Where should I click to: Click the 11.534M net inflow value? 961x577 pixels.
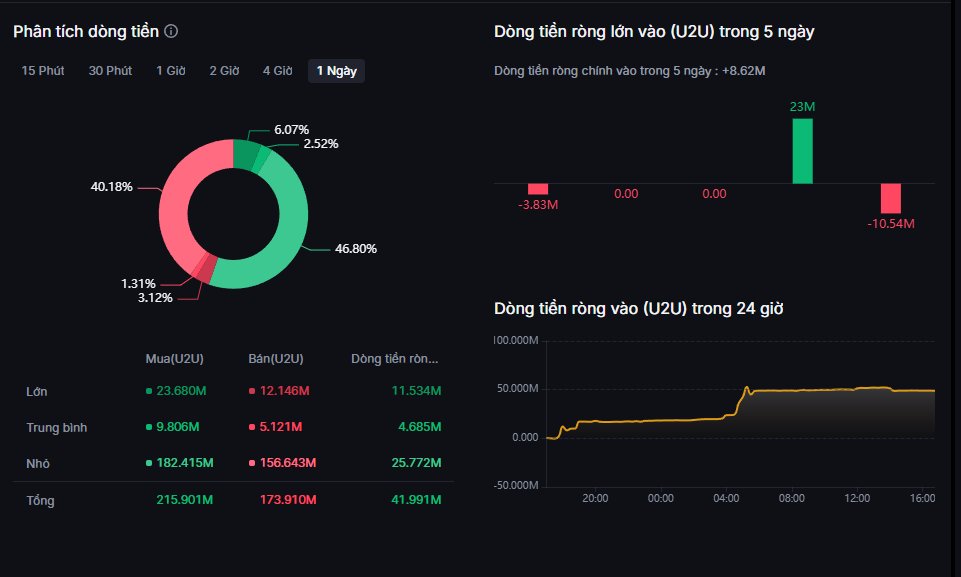[x=416, y=391]
